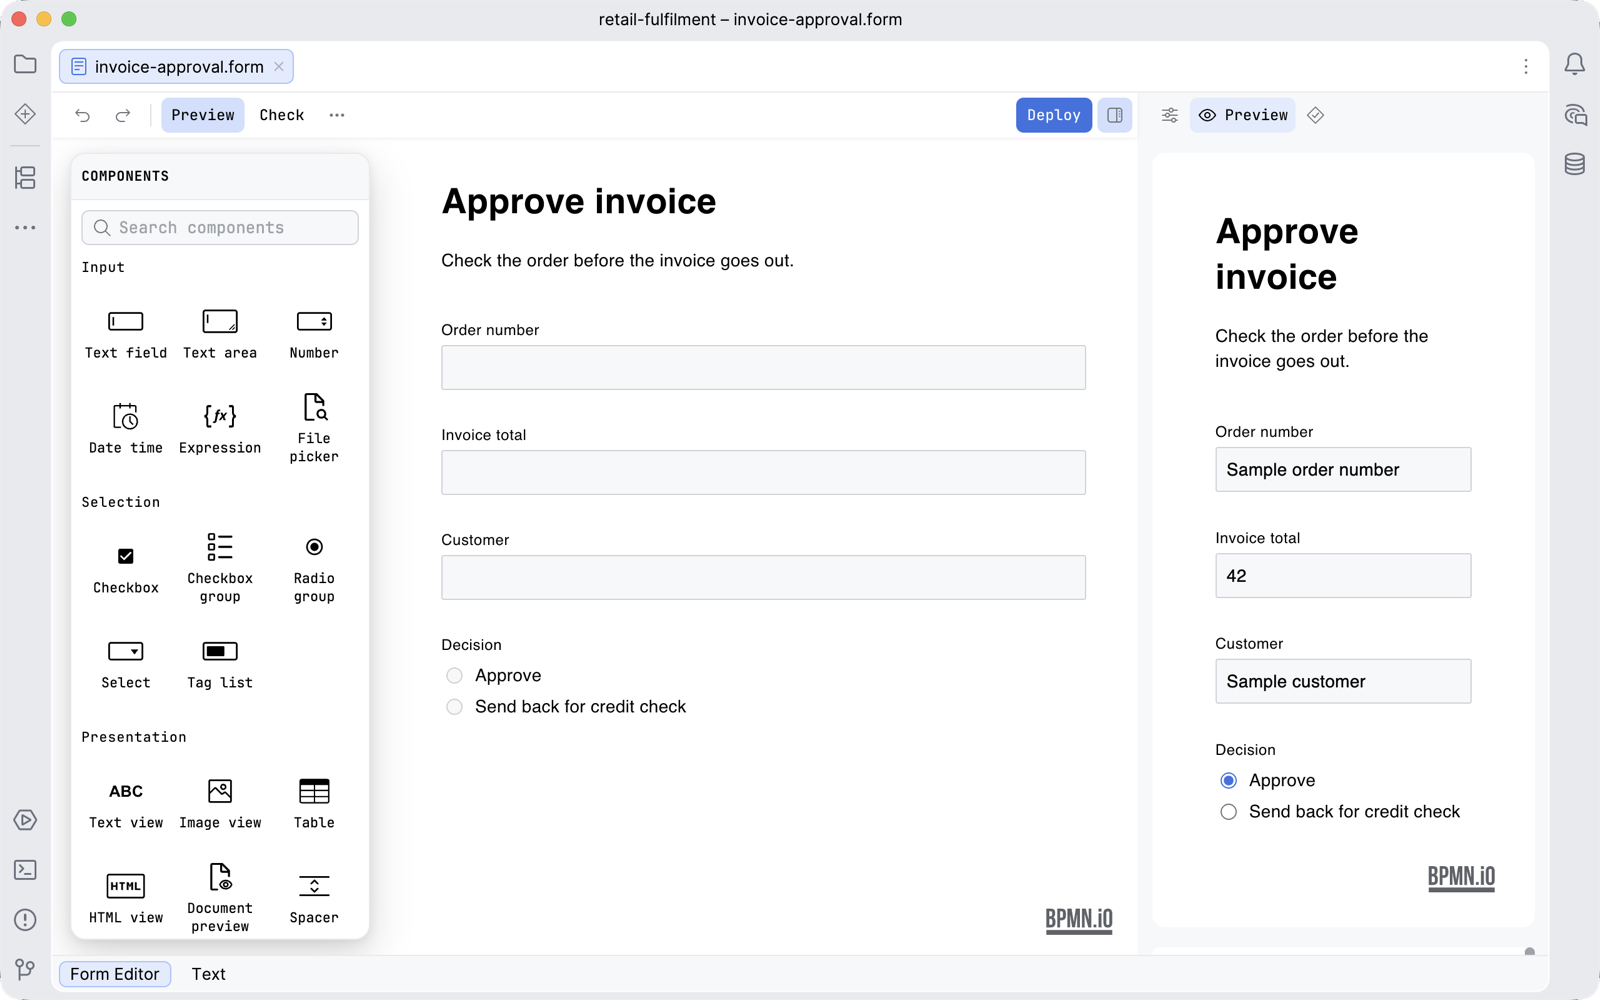The height and width of the screenshot is (1000, 1600).
Task: Select Send back radio in editor canvas
Action: 455,707
